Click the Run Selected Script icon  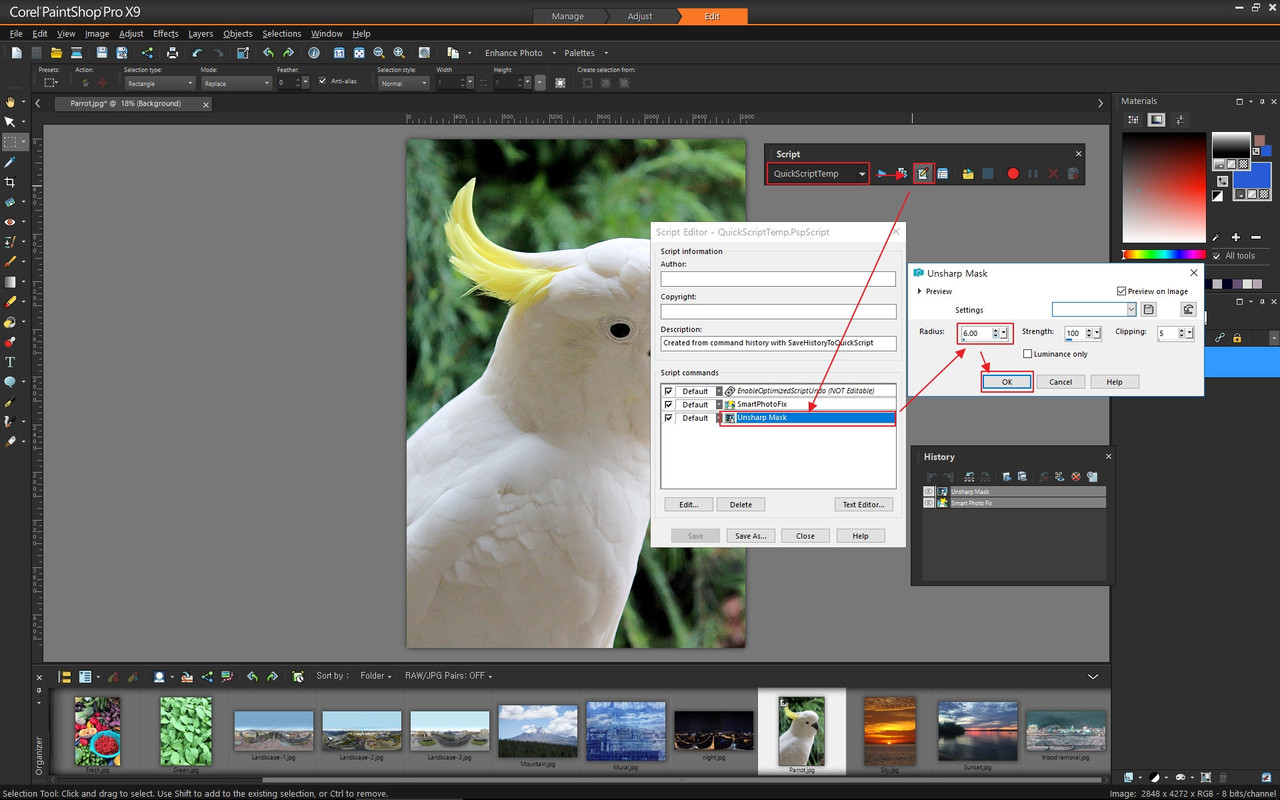881,174
